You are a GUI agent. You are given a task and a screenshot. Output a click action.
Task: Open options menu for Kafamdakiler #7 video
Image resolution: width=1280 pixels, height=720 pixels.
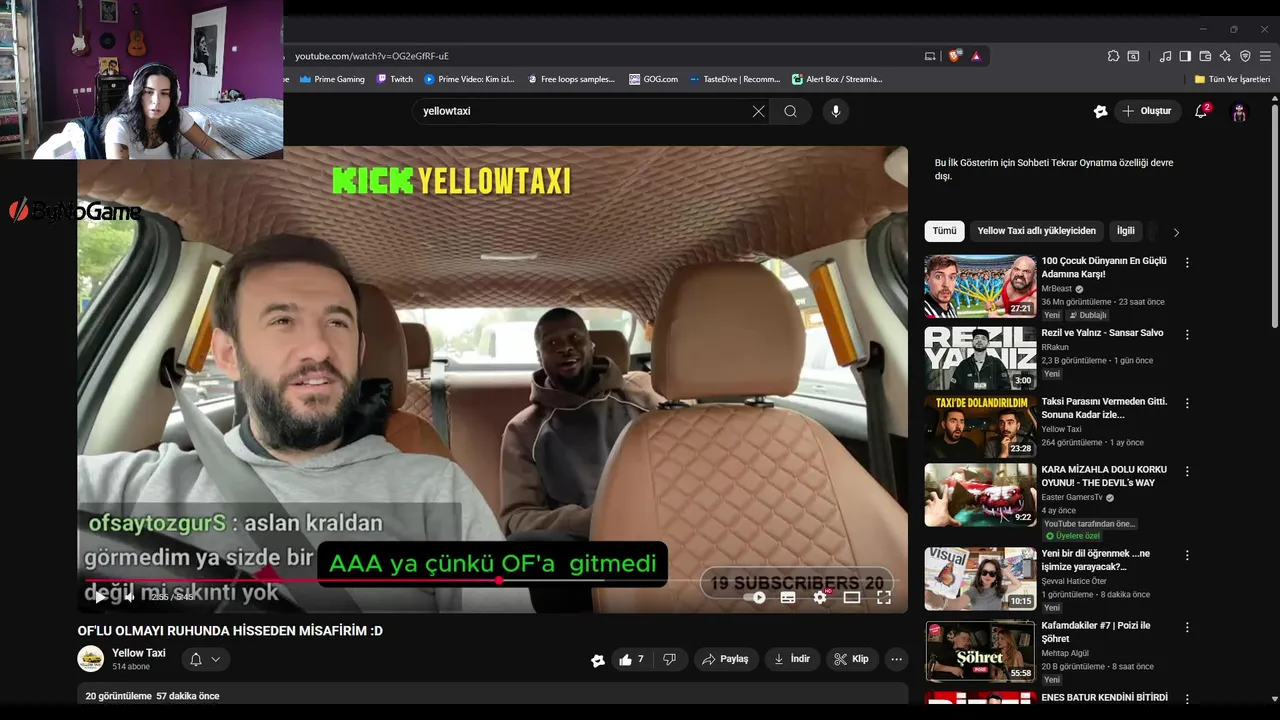(1187, 627)
